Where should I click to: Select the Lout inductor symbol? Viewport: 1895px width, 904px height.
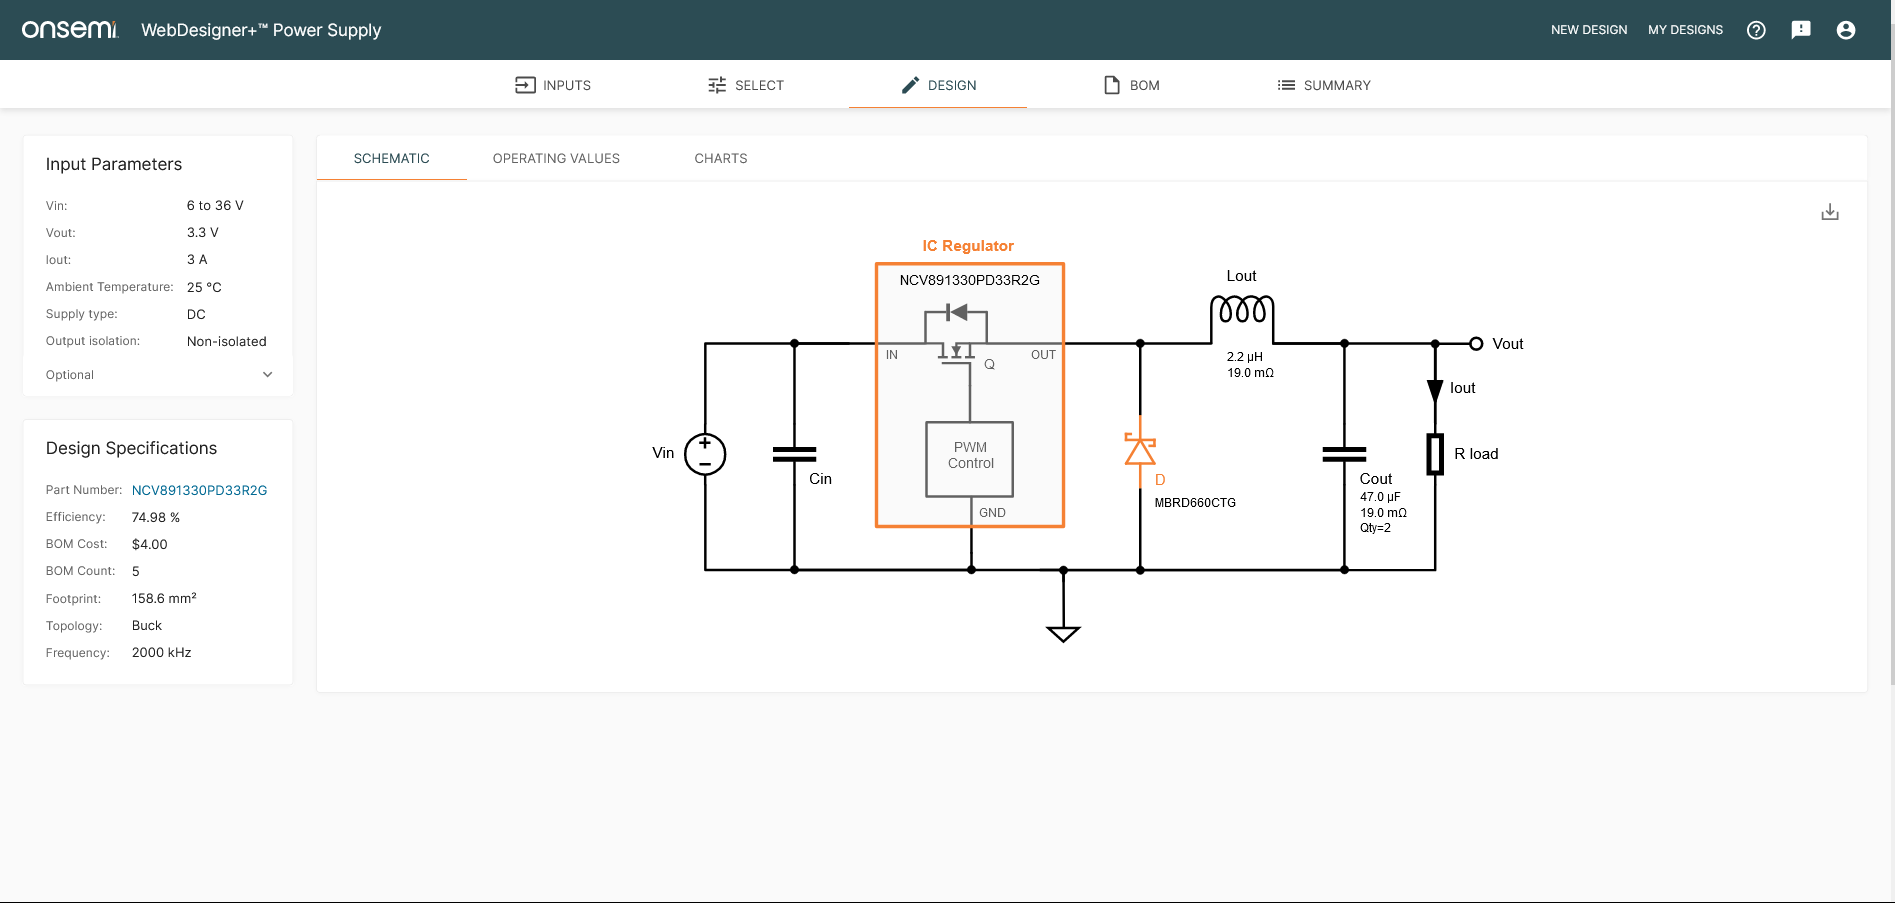coord(1242,310)
